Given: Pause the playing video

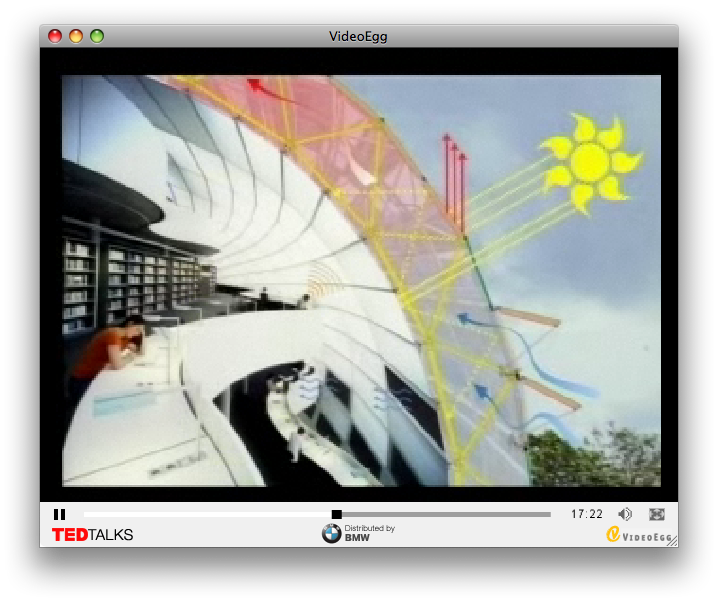Looking at the screenshot, I should (59, 514).
